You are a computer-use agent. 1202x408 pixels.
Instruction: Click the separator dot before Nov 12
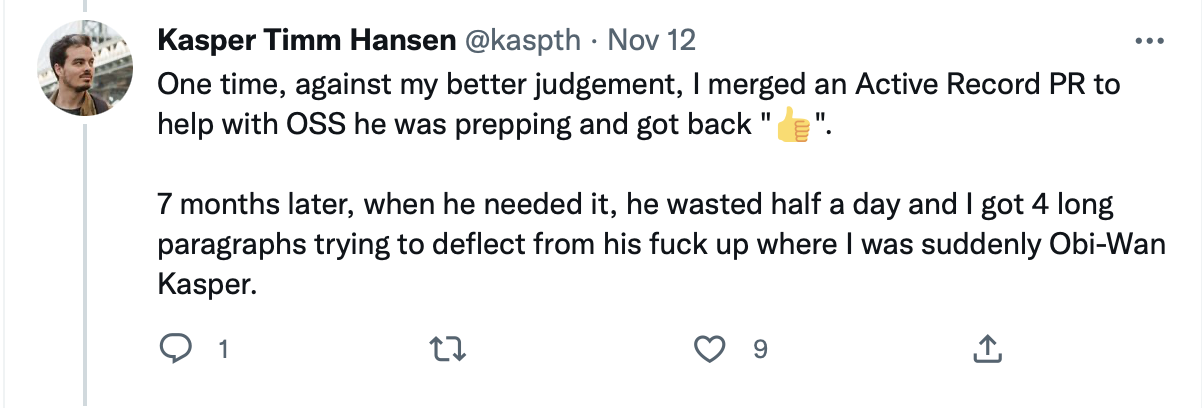(593, 41)
